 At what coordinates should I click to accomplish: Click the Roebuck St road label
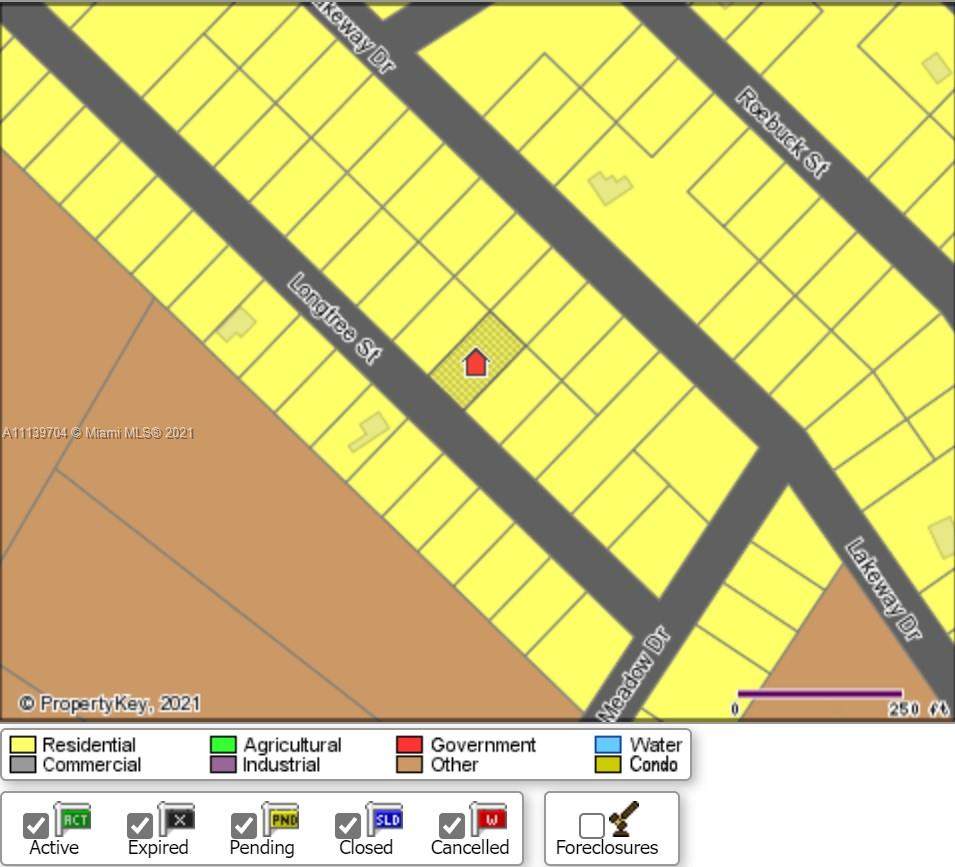(783, 132)
